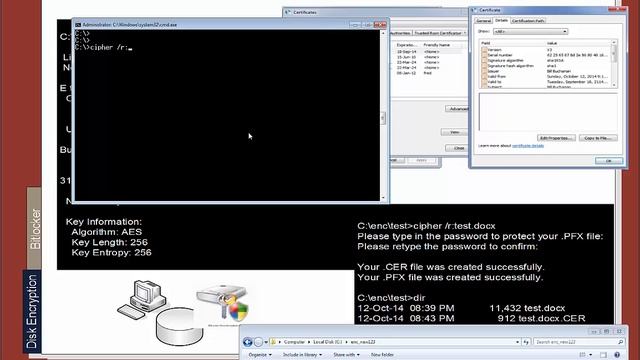
Task: Select the Issuer field row
Action: (x=546, y=71)
